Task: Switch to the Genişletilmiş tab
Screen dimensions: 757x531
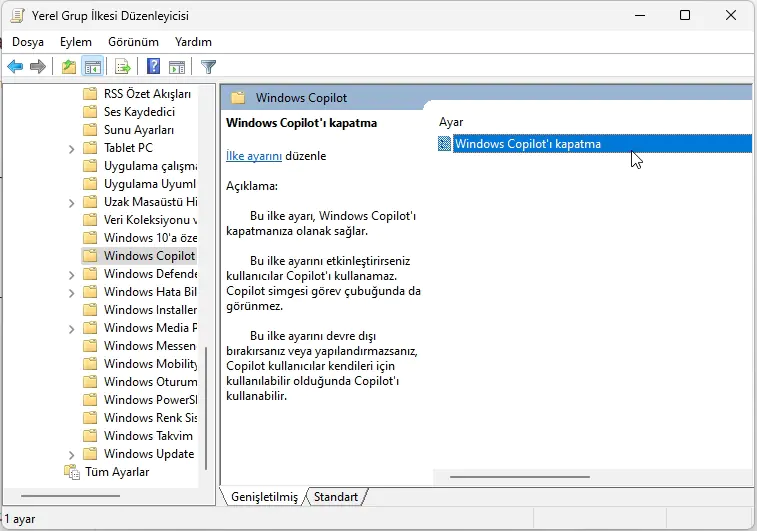Action: pos(264,497)
